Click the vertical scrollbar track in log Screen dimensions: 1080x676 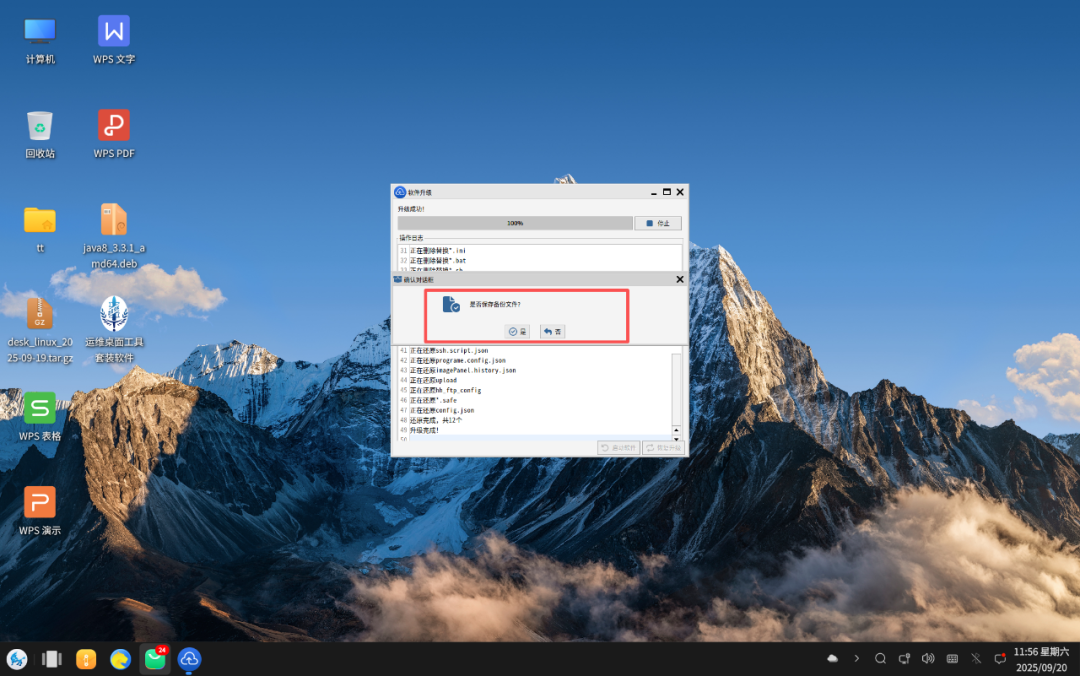(x=676, y=389)
